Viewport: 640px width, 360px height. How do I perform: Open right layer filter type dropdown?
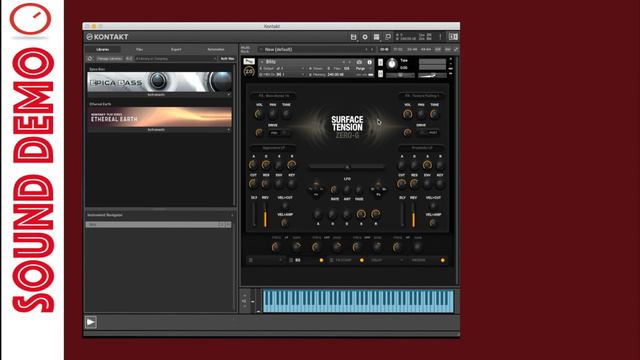pos(422,148)
